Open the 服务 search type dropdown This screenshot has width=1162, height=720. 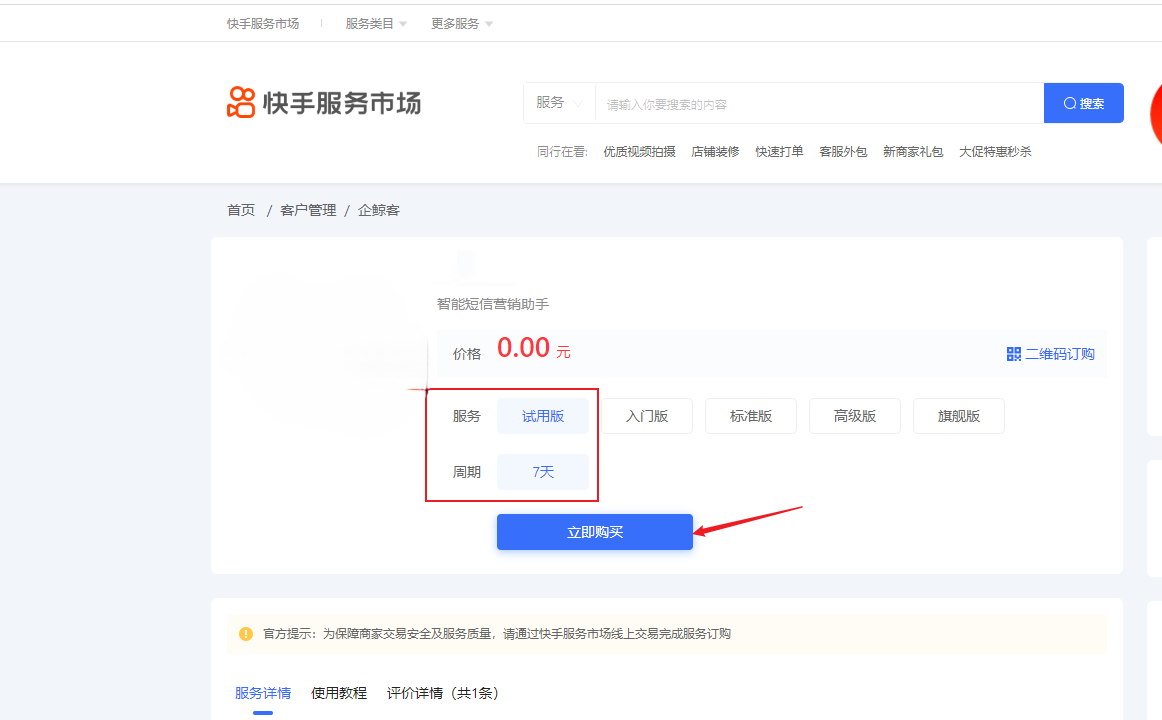click(x=560, y=103)
